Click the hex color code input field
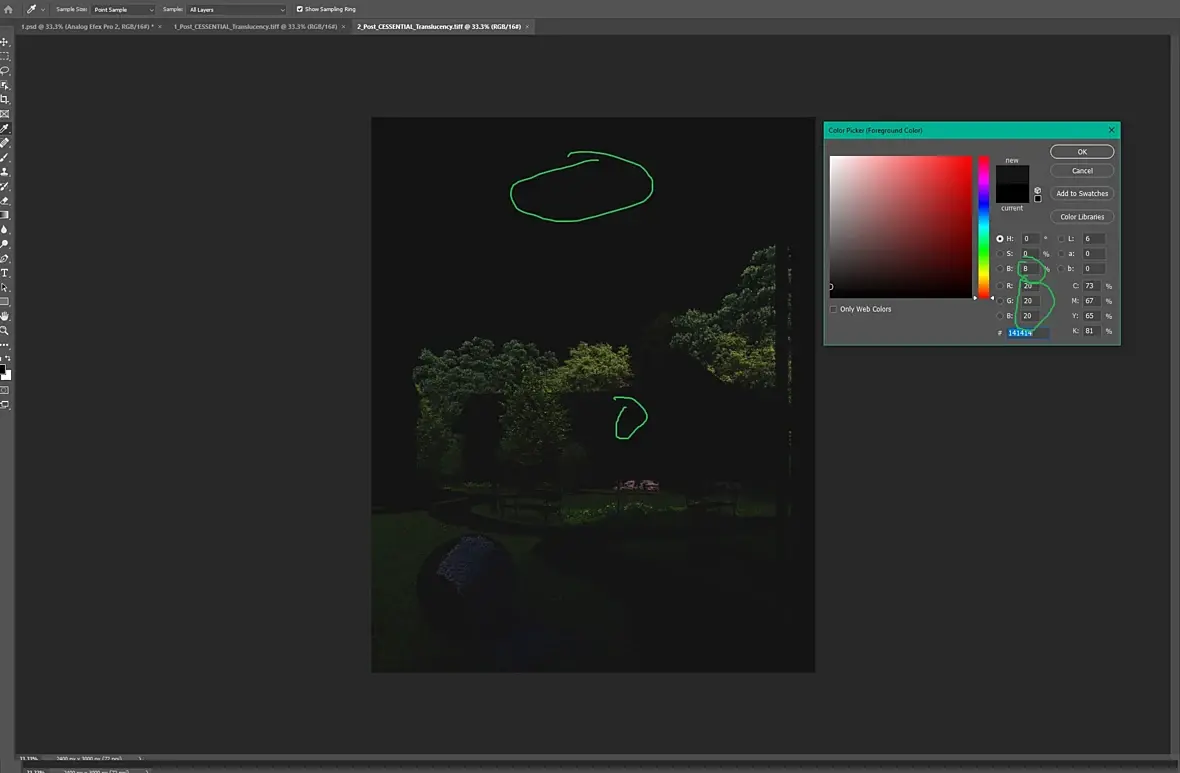Screen dimensions: 1180x773 [1027, 333]
